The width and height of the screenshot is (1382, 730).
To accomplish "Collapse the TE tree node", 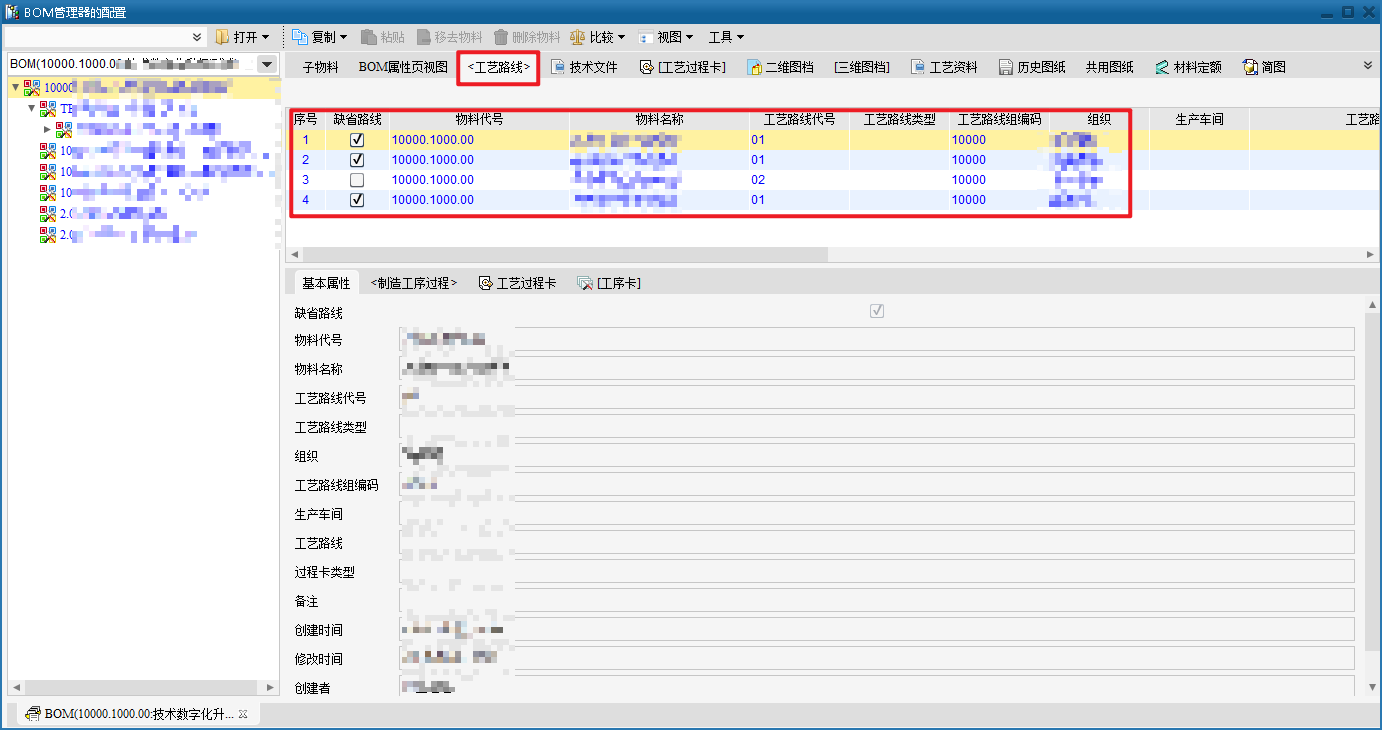I will click(x=31, y=108).
